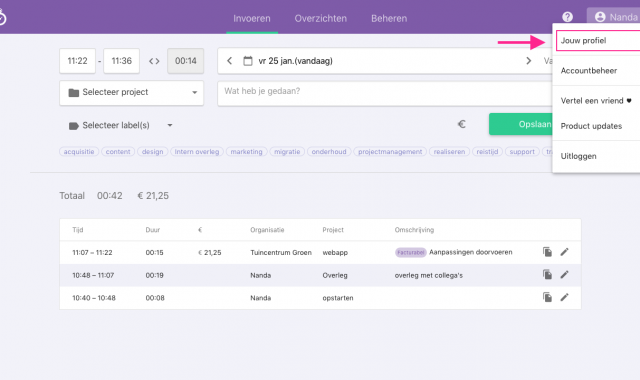Click the 10:40 – 10:48 time cell
Viewport: 640px width, 380px height.
[x=94, y=298]
